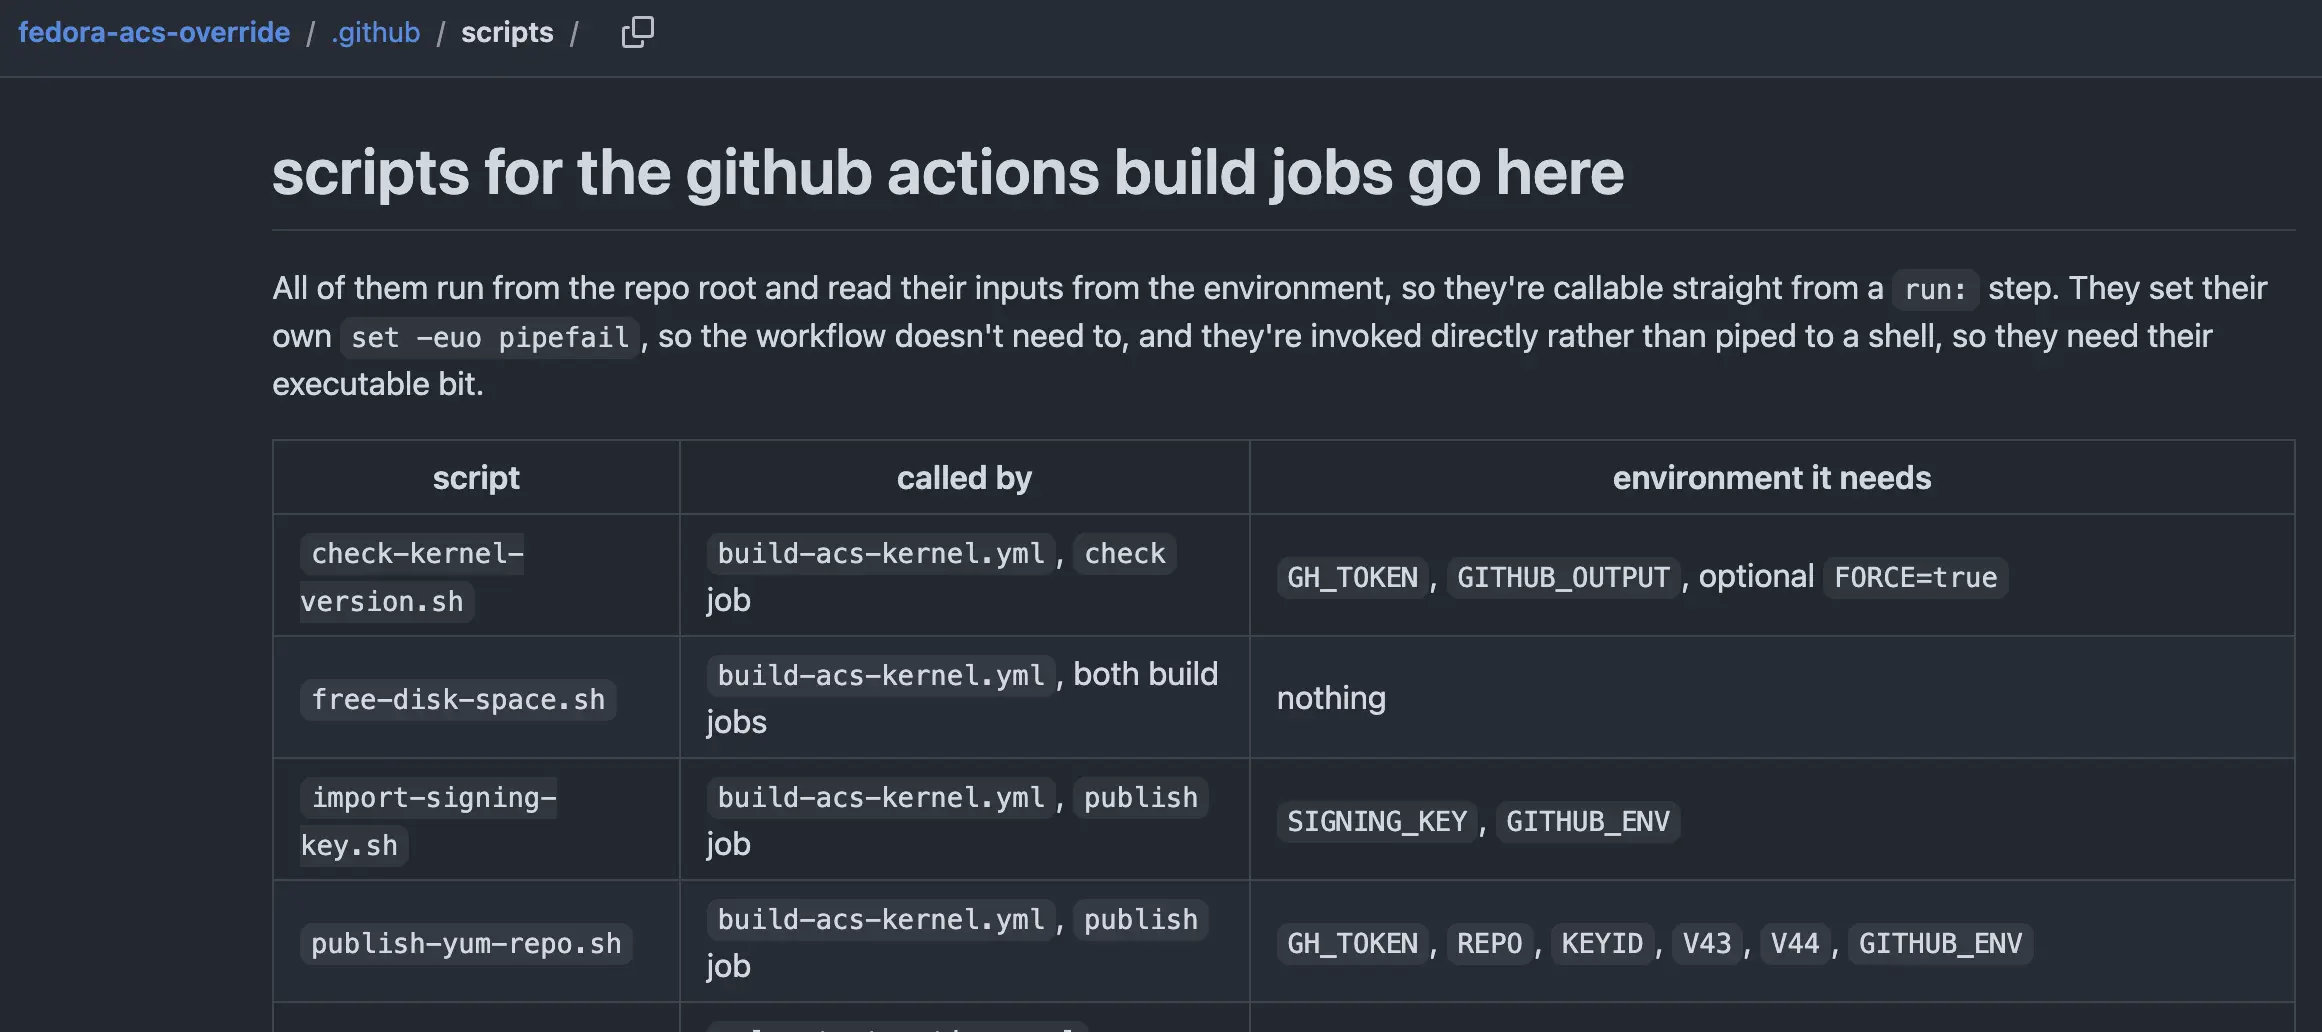Click the script column header

click(x=476, y=477)
